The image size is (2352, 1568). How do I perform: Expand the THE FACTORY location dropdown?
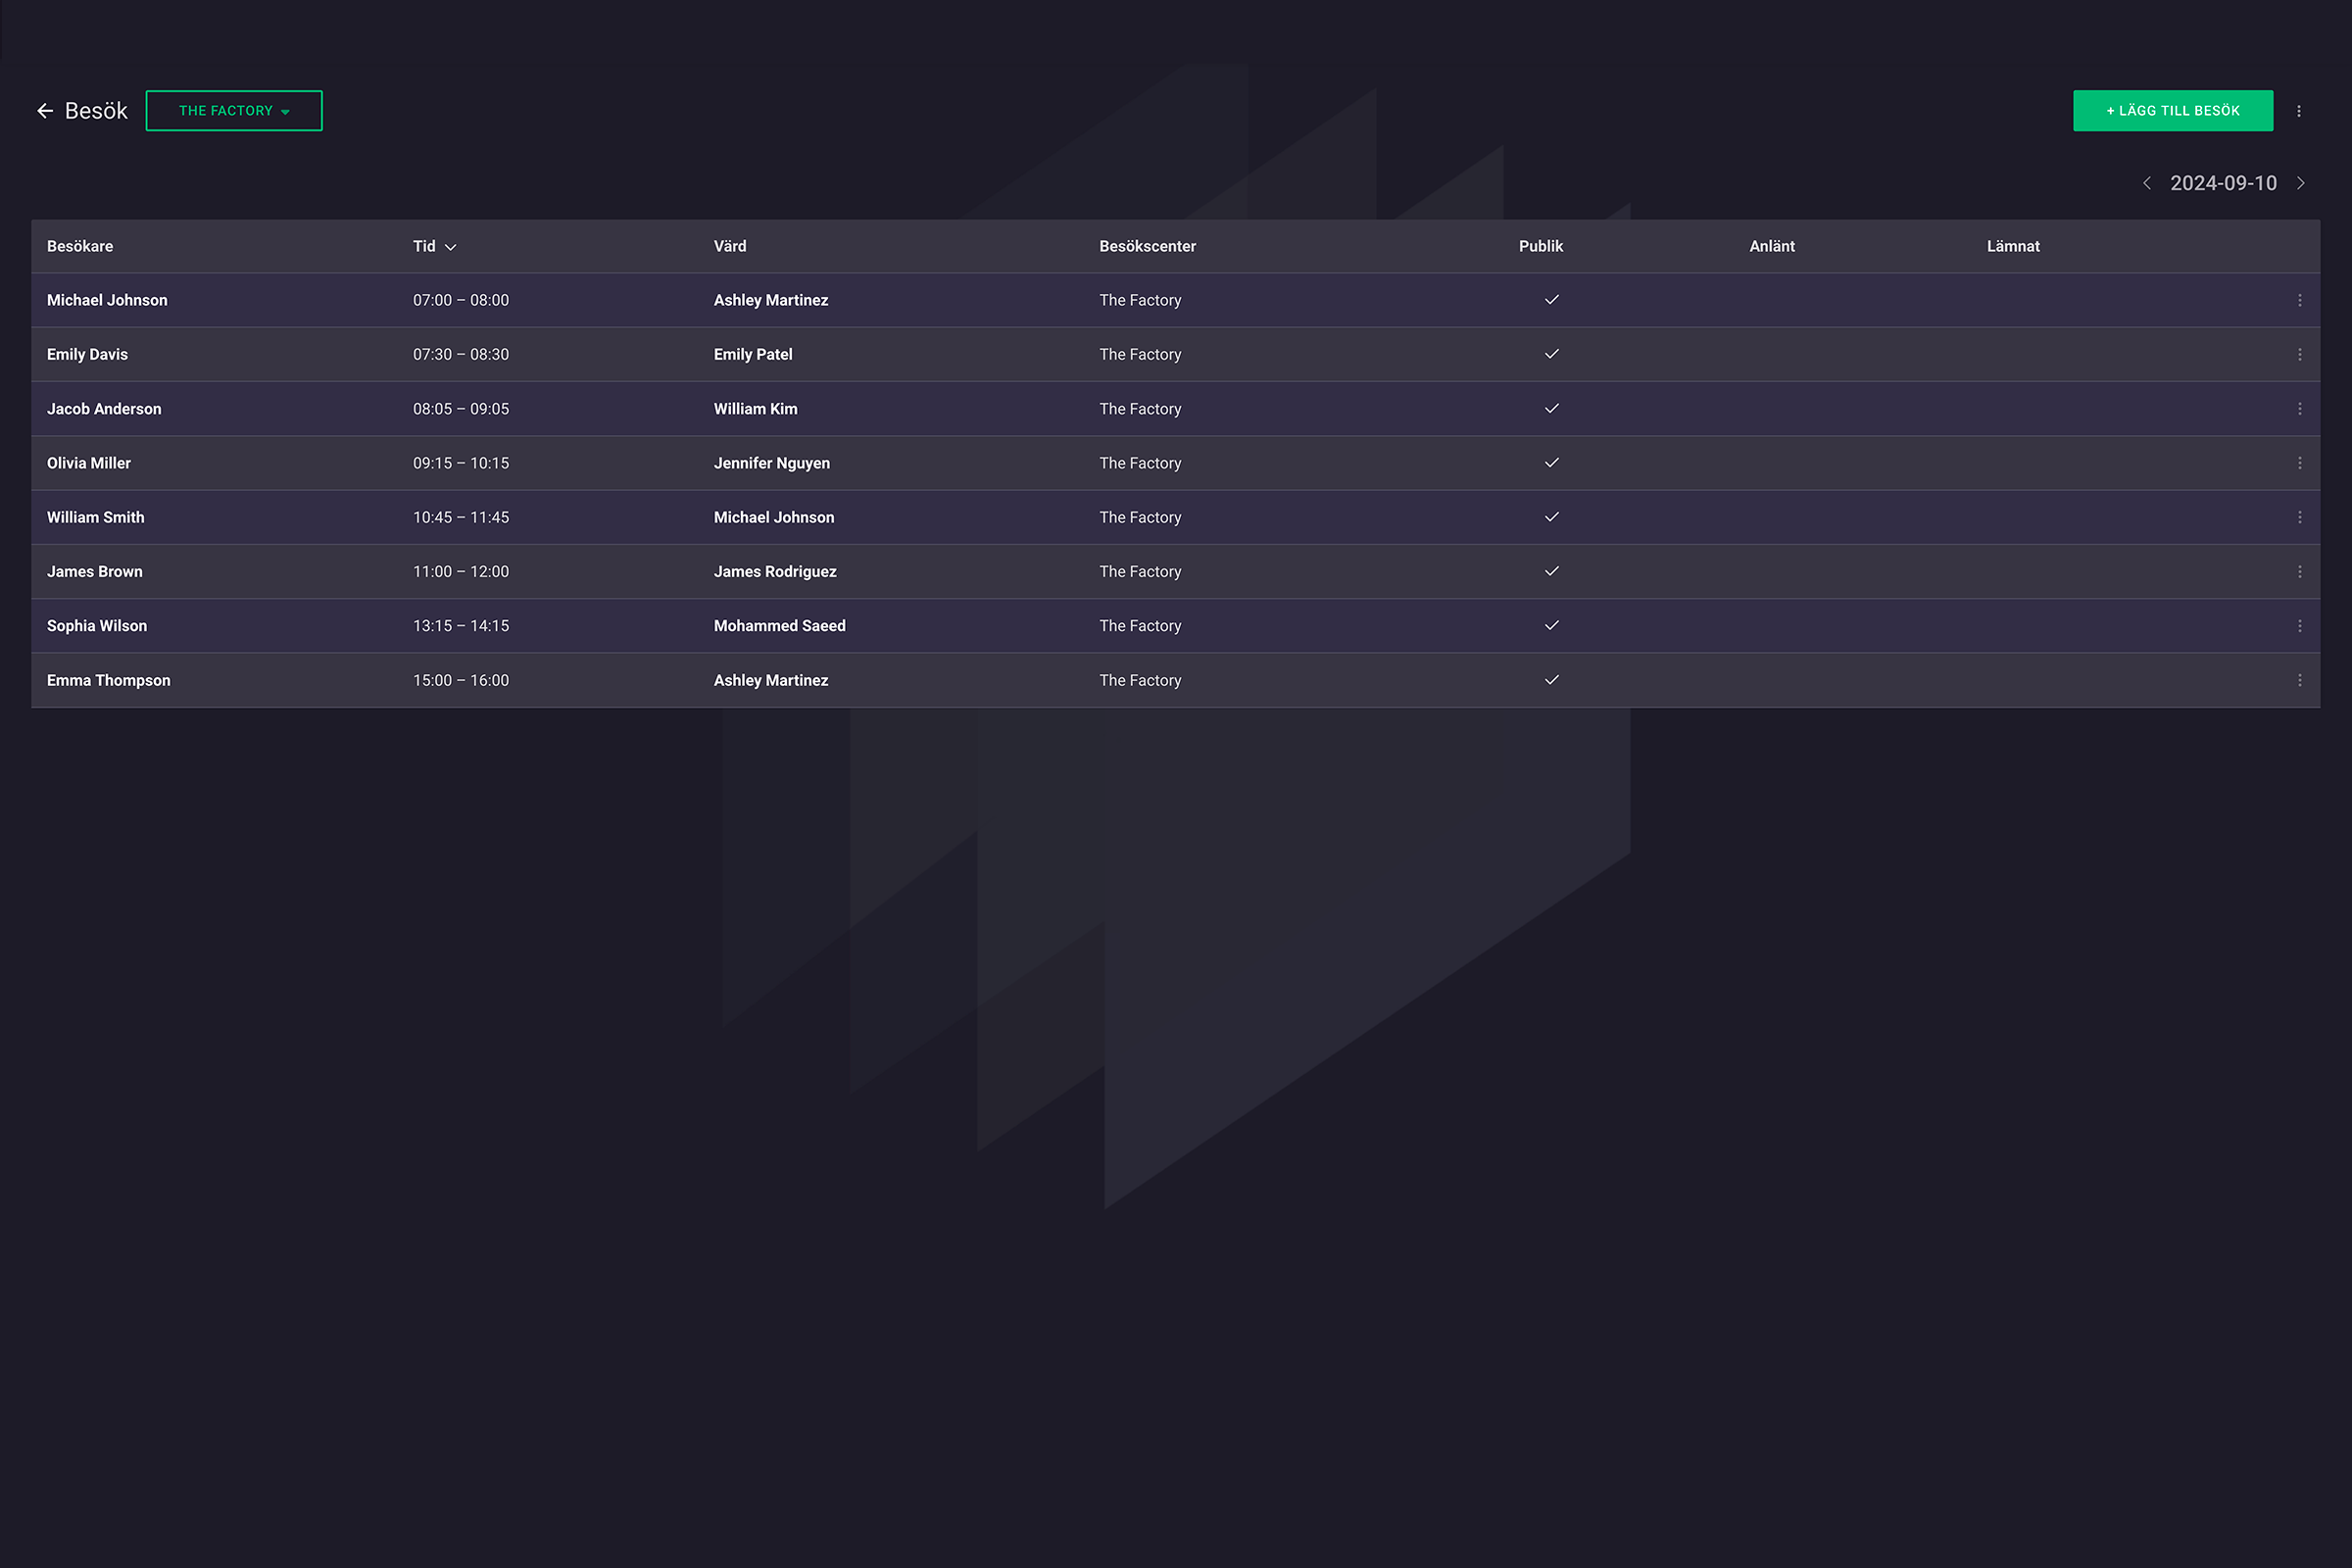234,111
